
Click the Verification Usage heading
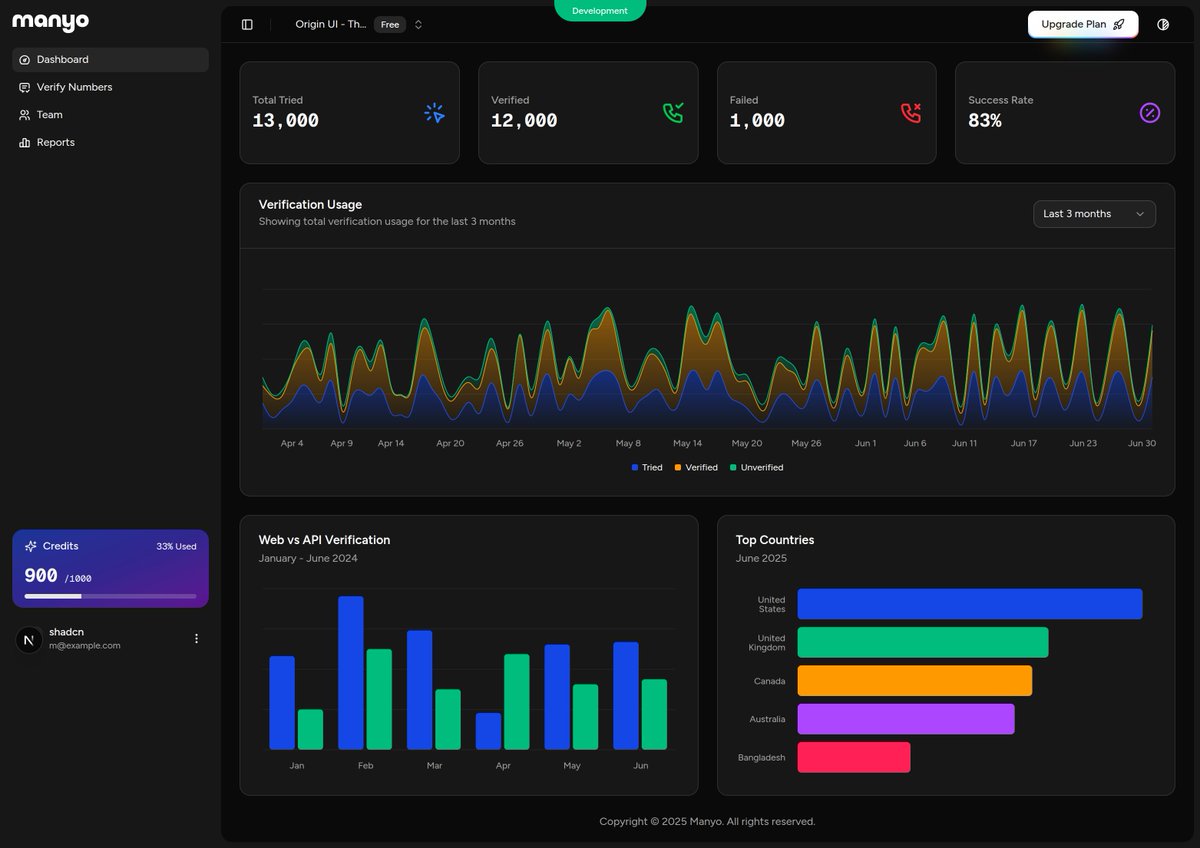(310, 205)
